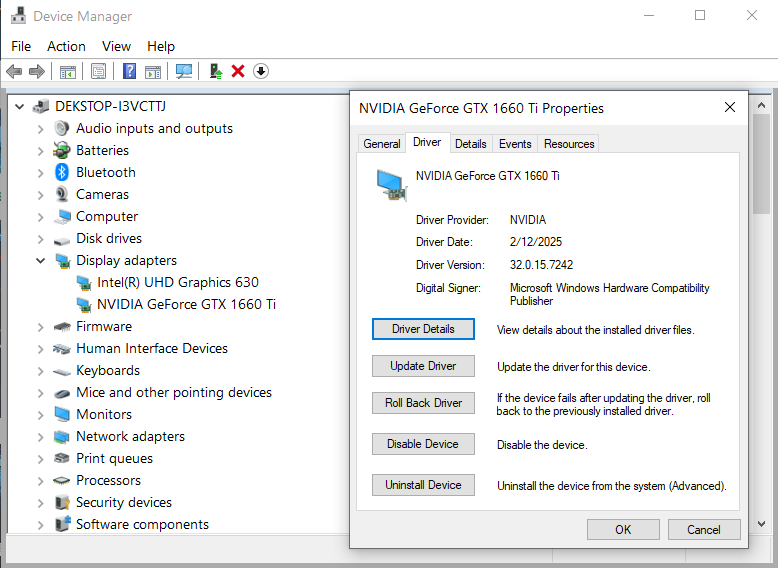Click the Device Manager title bar icon
The height and width of the screenshot is (568, 778).
pos(18,16)
